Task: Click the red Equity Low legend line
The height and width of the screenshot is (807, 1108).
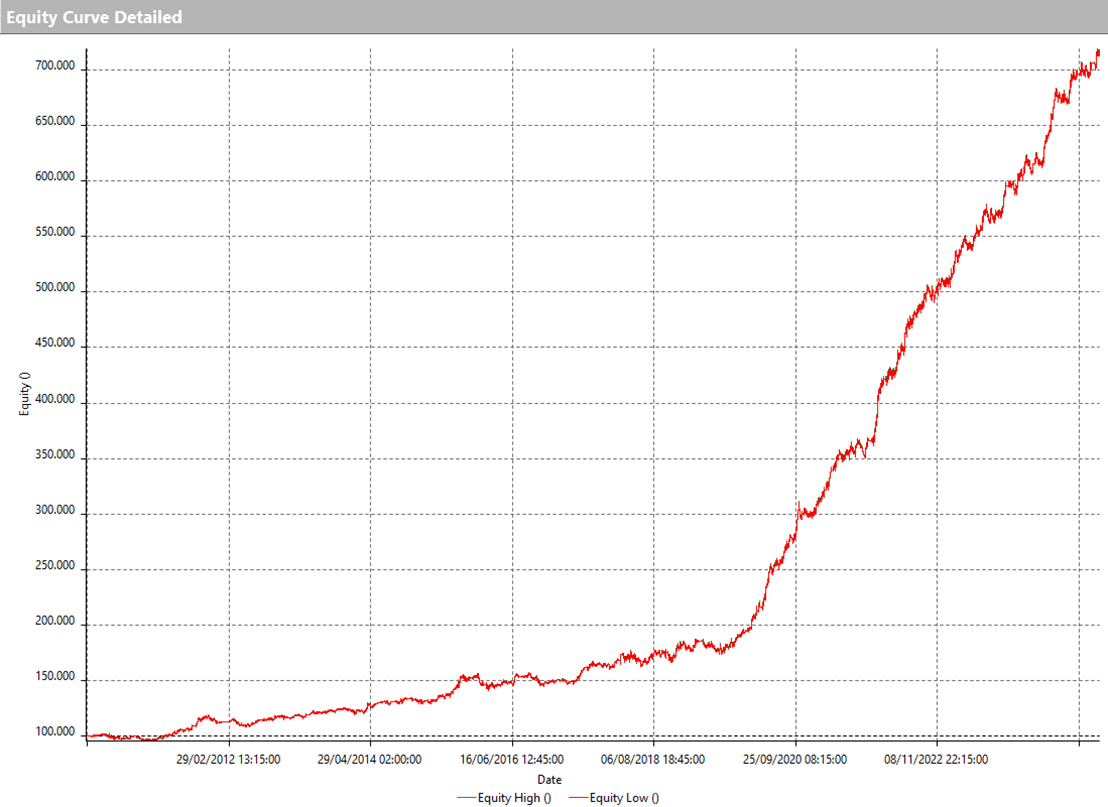Action: 577,797
